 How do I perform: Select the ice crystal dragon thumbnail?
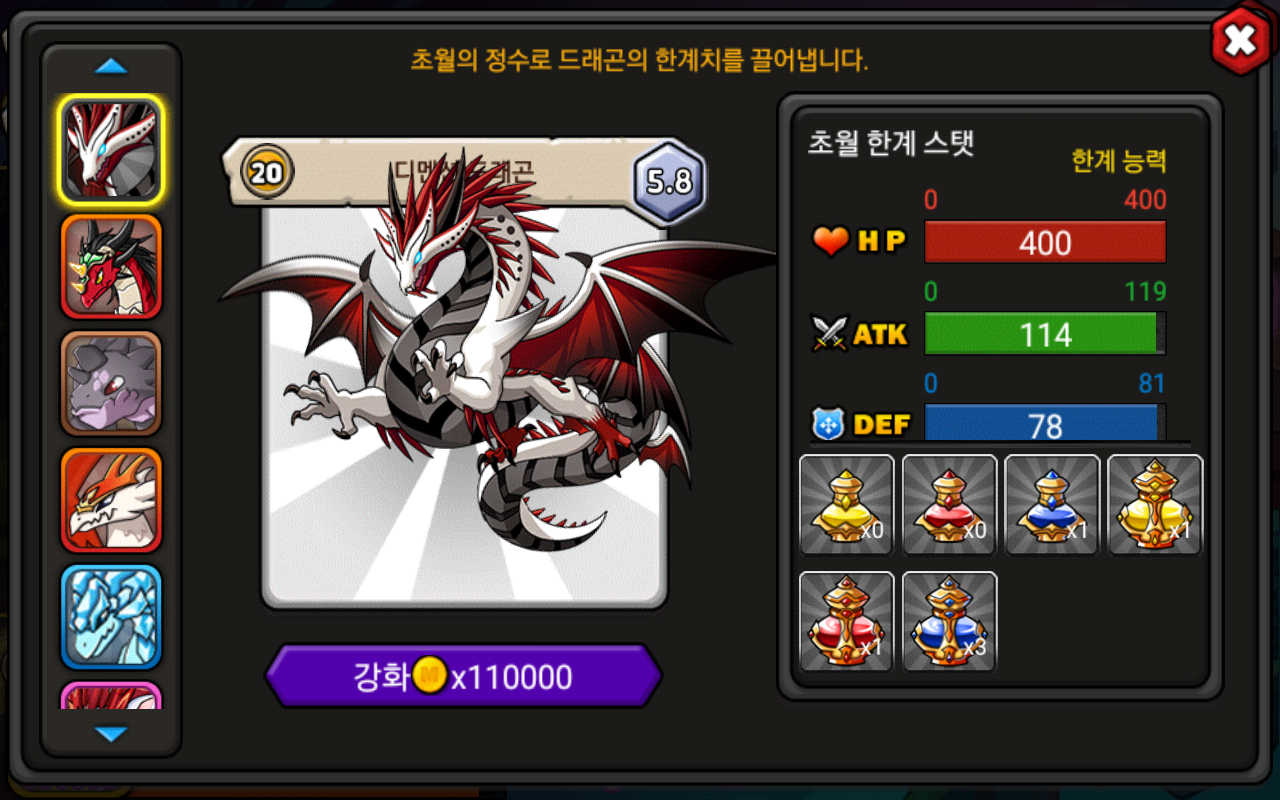(111, 617)
